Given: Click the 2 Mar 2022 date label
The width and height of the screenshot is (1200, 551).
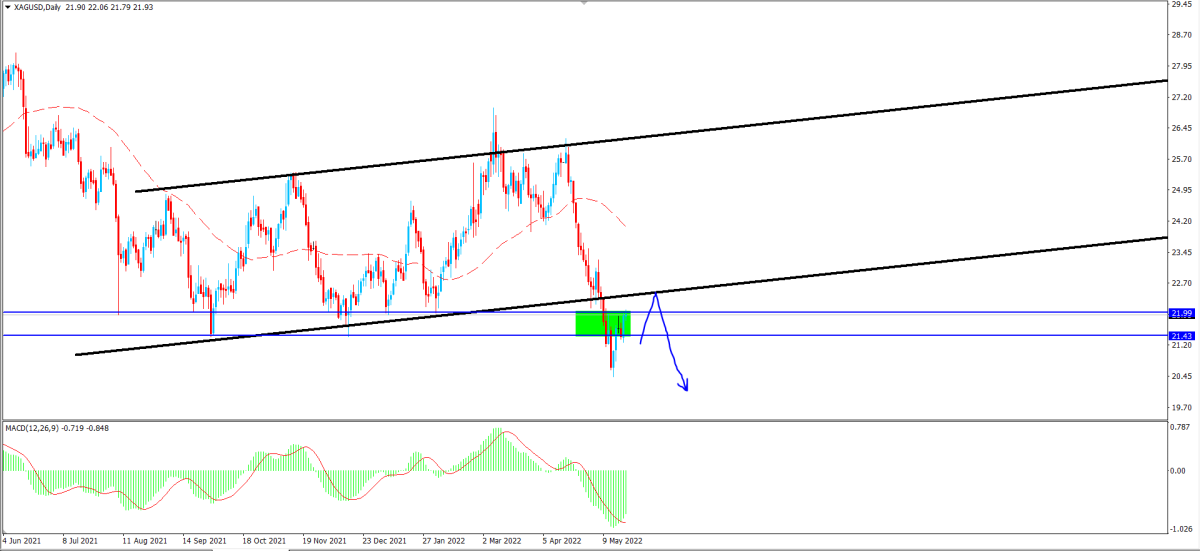Looking at the screenshot, I should pos(502,541).
